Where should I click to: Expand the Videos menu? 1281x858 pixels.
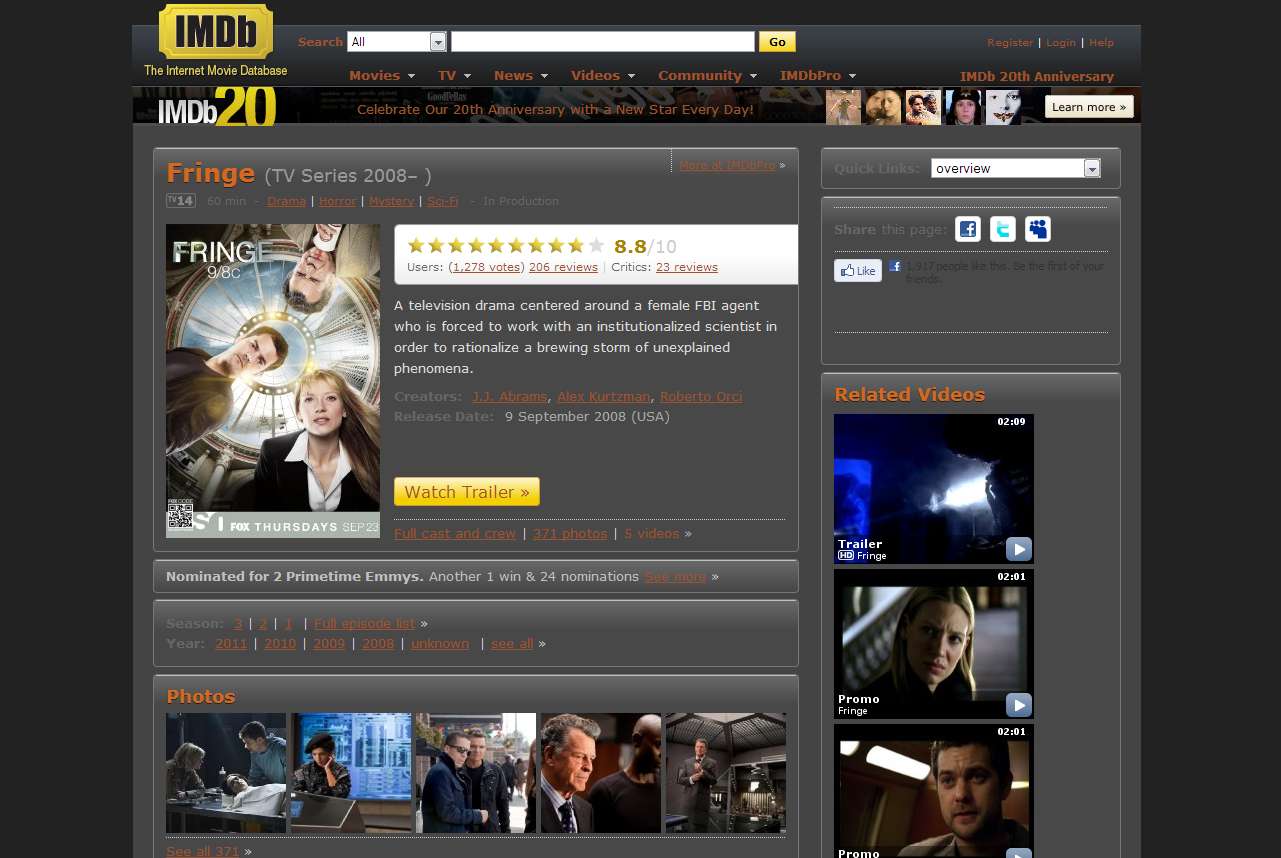[x=603, y=75]
